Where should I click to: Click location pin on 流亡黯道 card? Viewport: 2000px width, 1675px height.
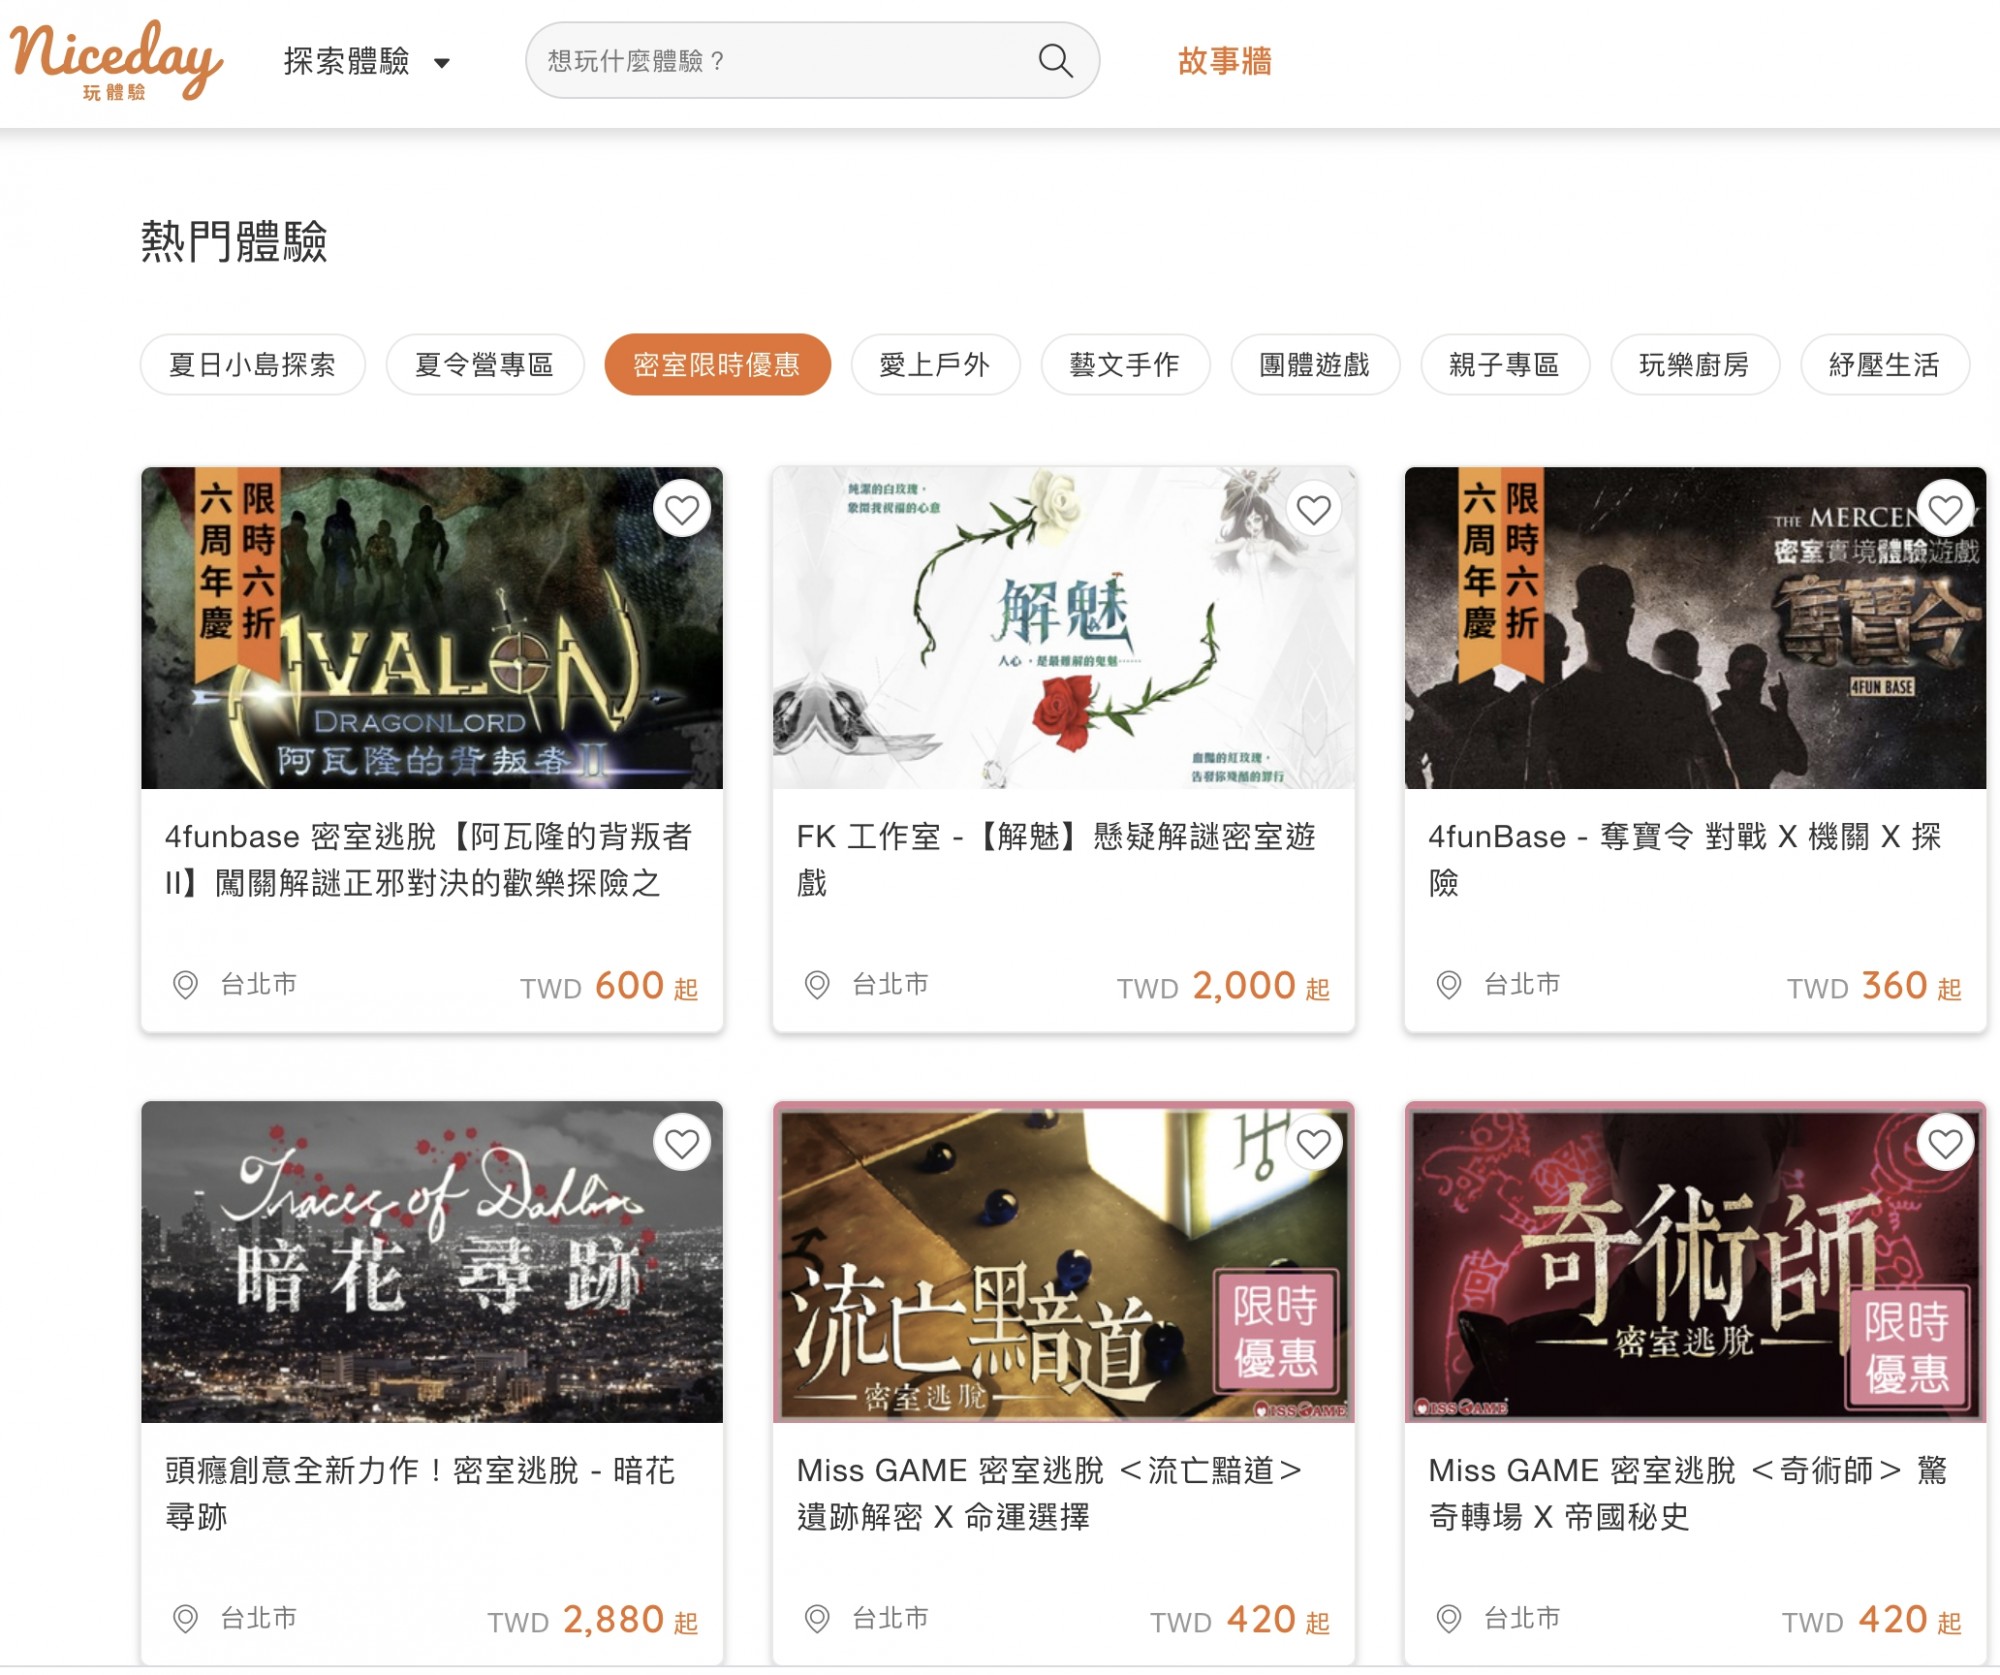[x=817, y=1618]
